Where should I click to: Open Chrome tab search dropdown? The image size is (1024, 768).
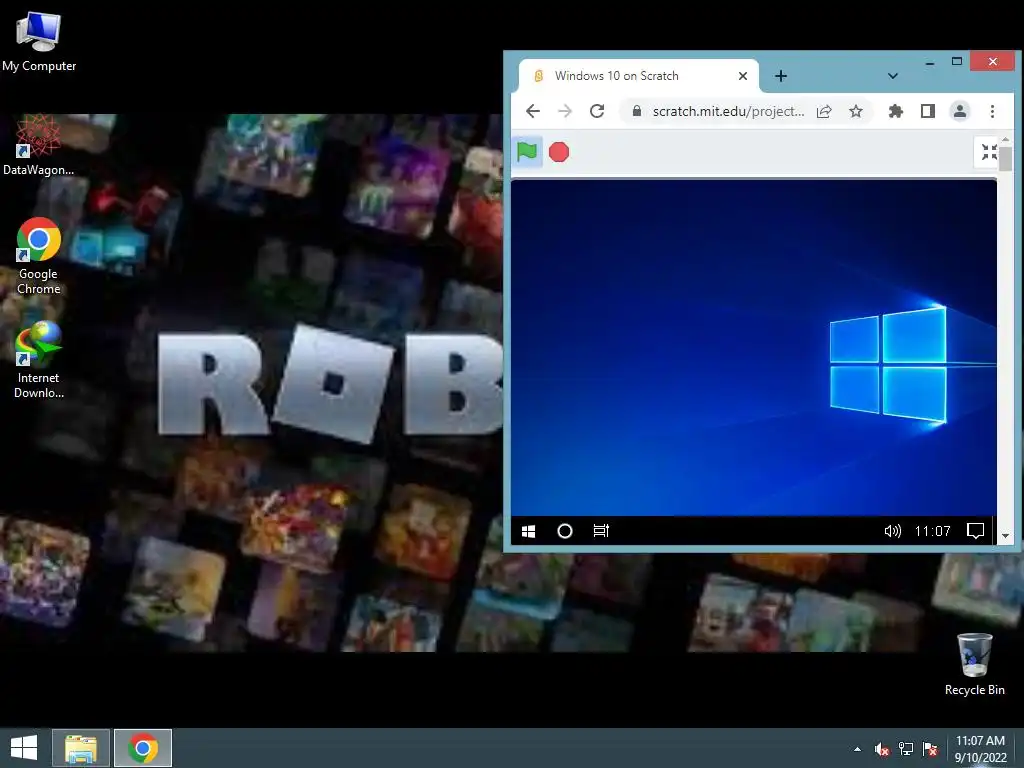(893, 76)
